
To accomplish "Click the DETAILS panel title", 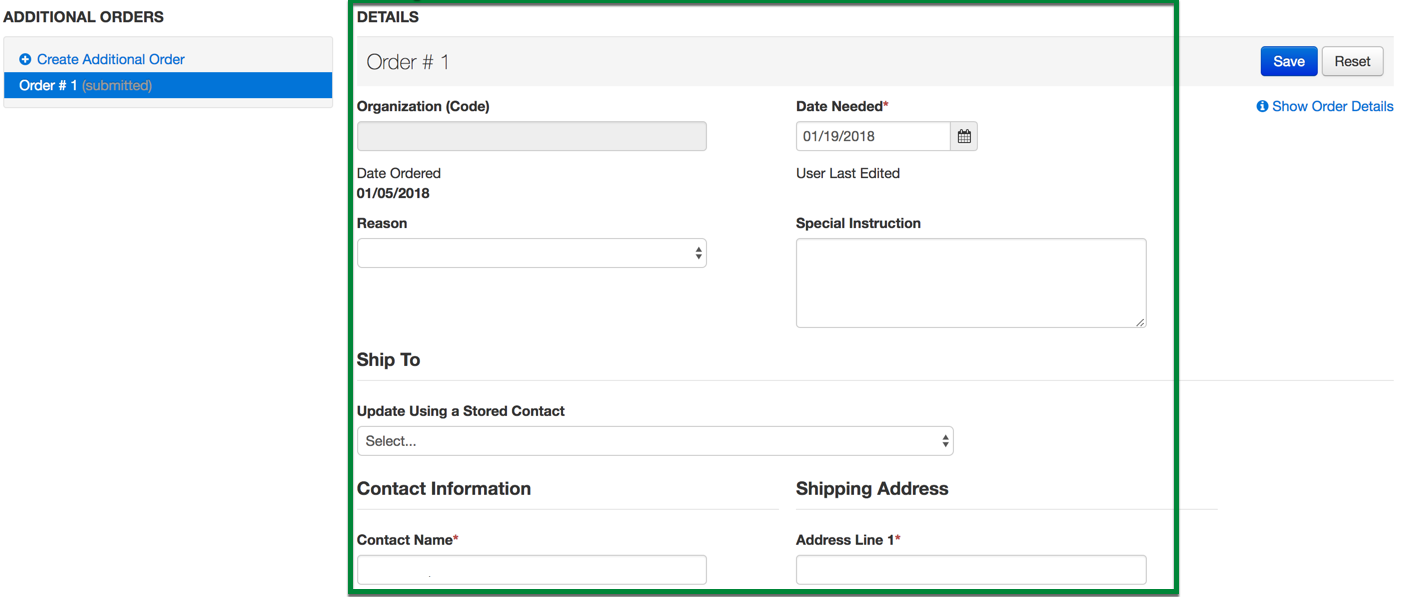I will click(x=388, y=17).
